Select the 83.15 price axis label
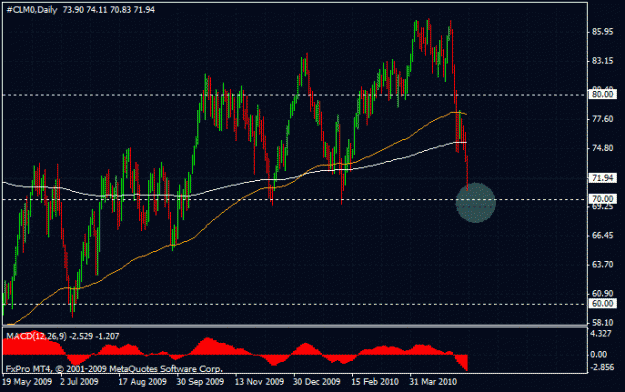 click(603, 61)
